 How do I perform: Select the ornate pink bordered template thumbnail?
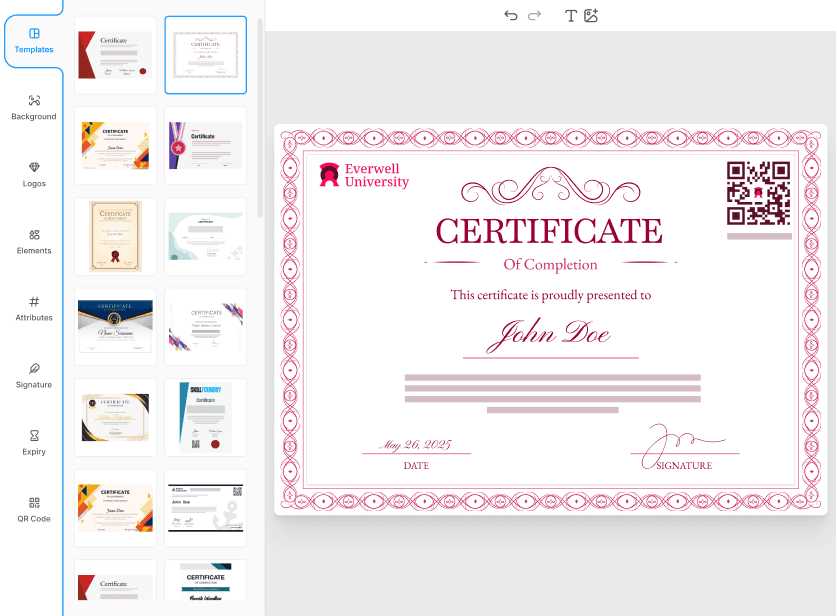205,55
